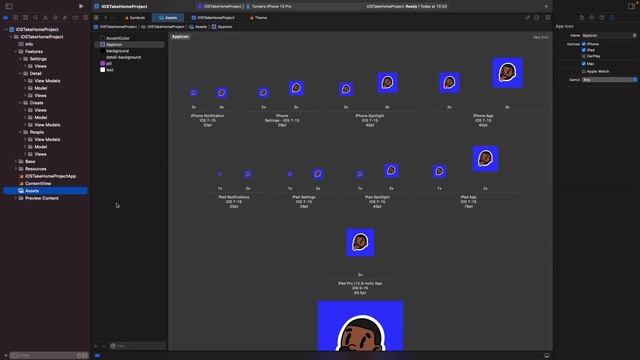Screen dimensions: 640x360
Task: Uncheck the Mac device checkbox
Action: pyautogui.click(x=584, y=64)
